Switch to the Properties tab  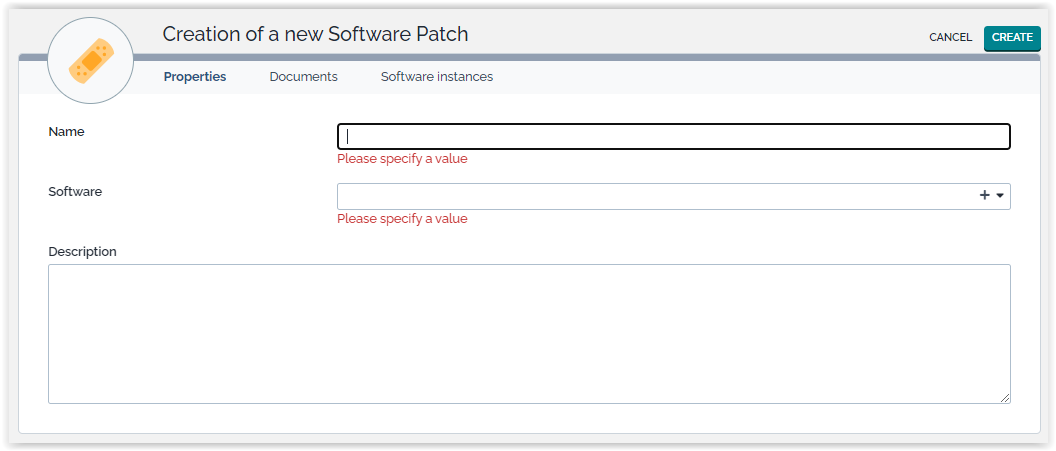(x=195, y=77)
